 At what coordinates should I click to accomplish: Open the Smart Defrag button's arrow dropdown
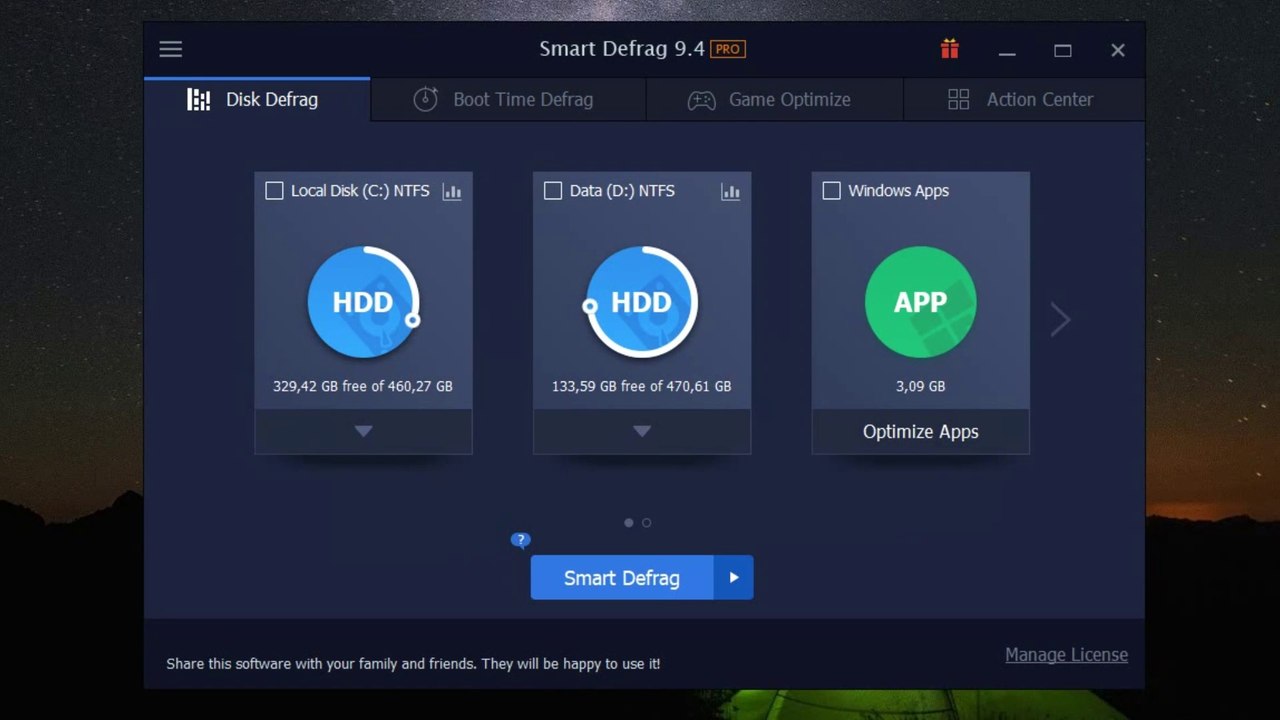(x=733, y=578)
